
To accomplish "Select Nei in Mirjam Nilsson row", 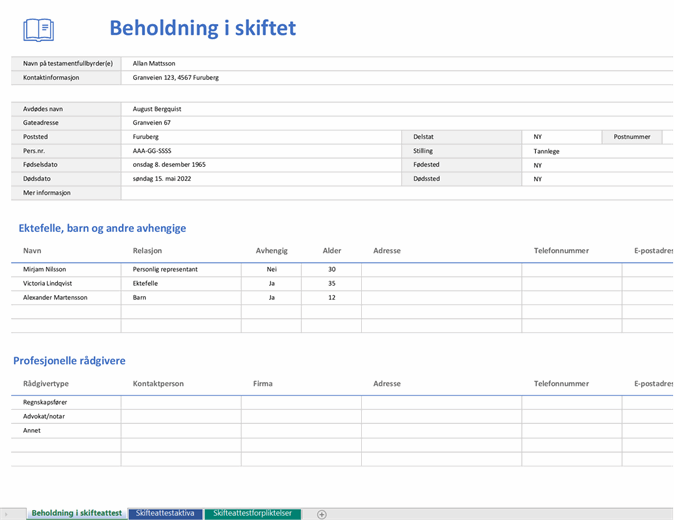I will (x=272, y=269).
